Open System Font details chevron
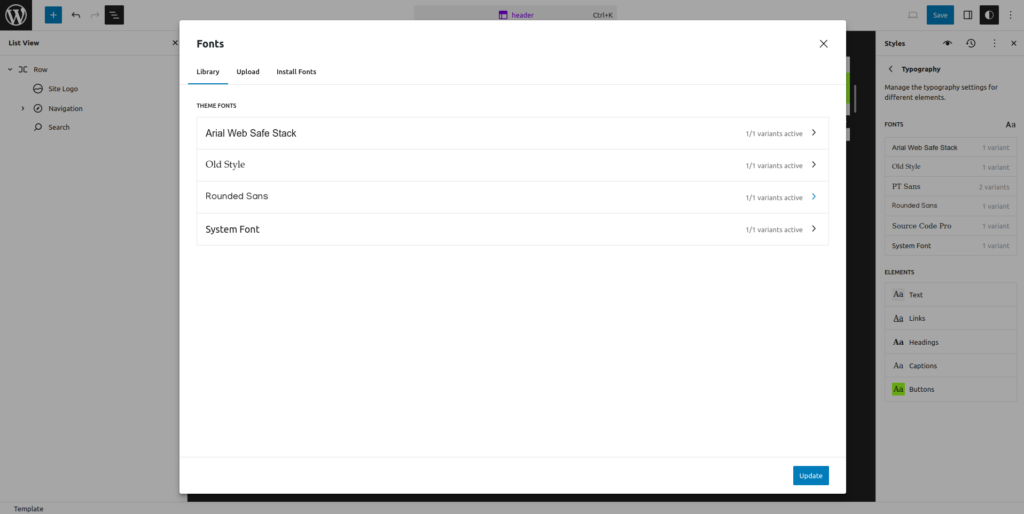The height and width of the screenshot is (514, 1024). [814, 229]
